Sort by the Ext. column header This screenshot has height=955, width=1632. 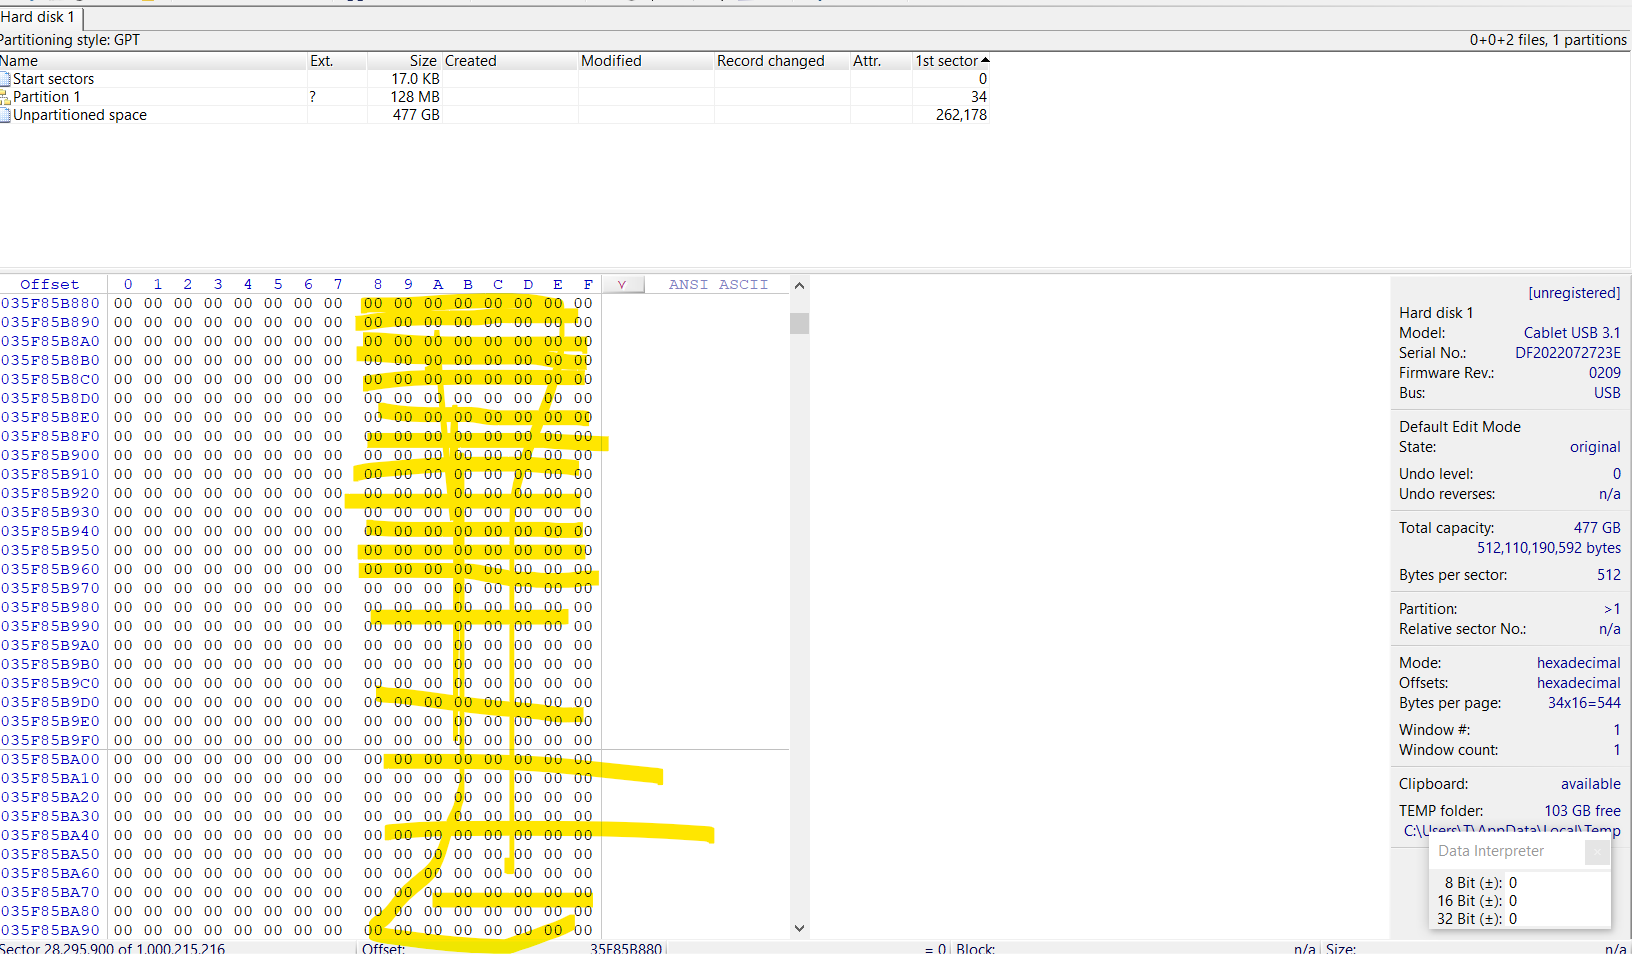(x=337, y=61)
